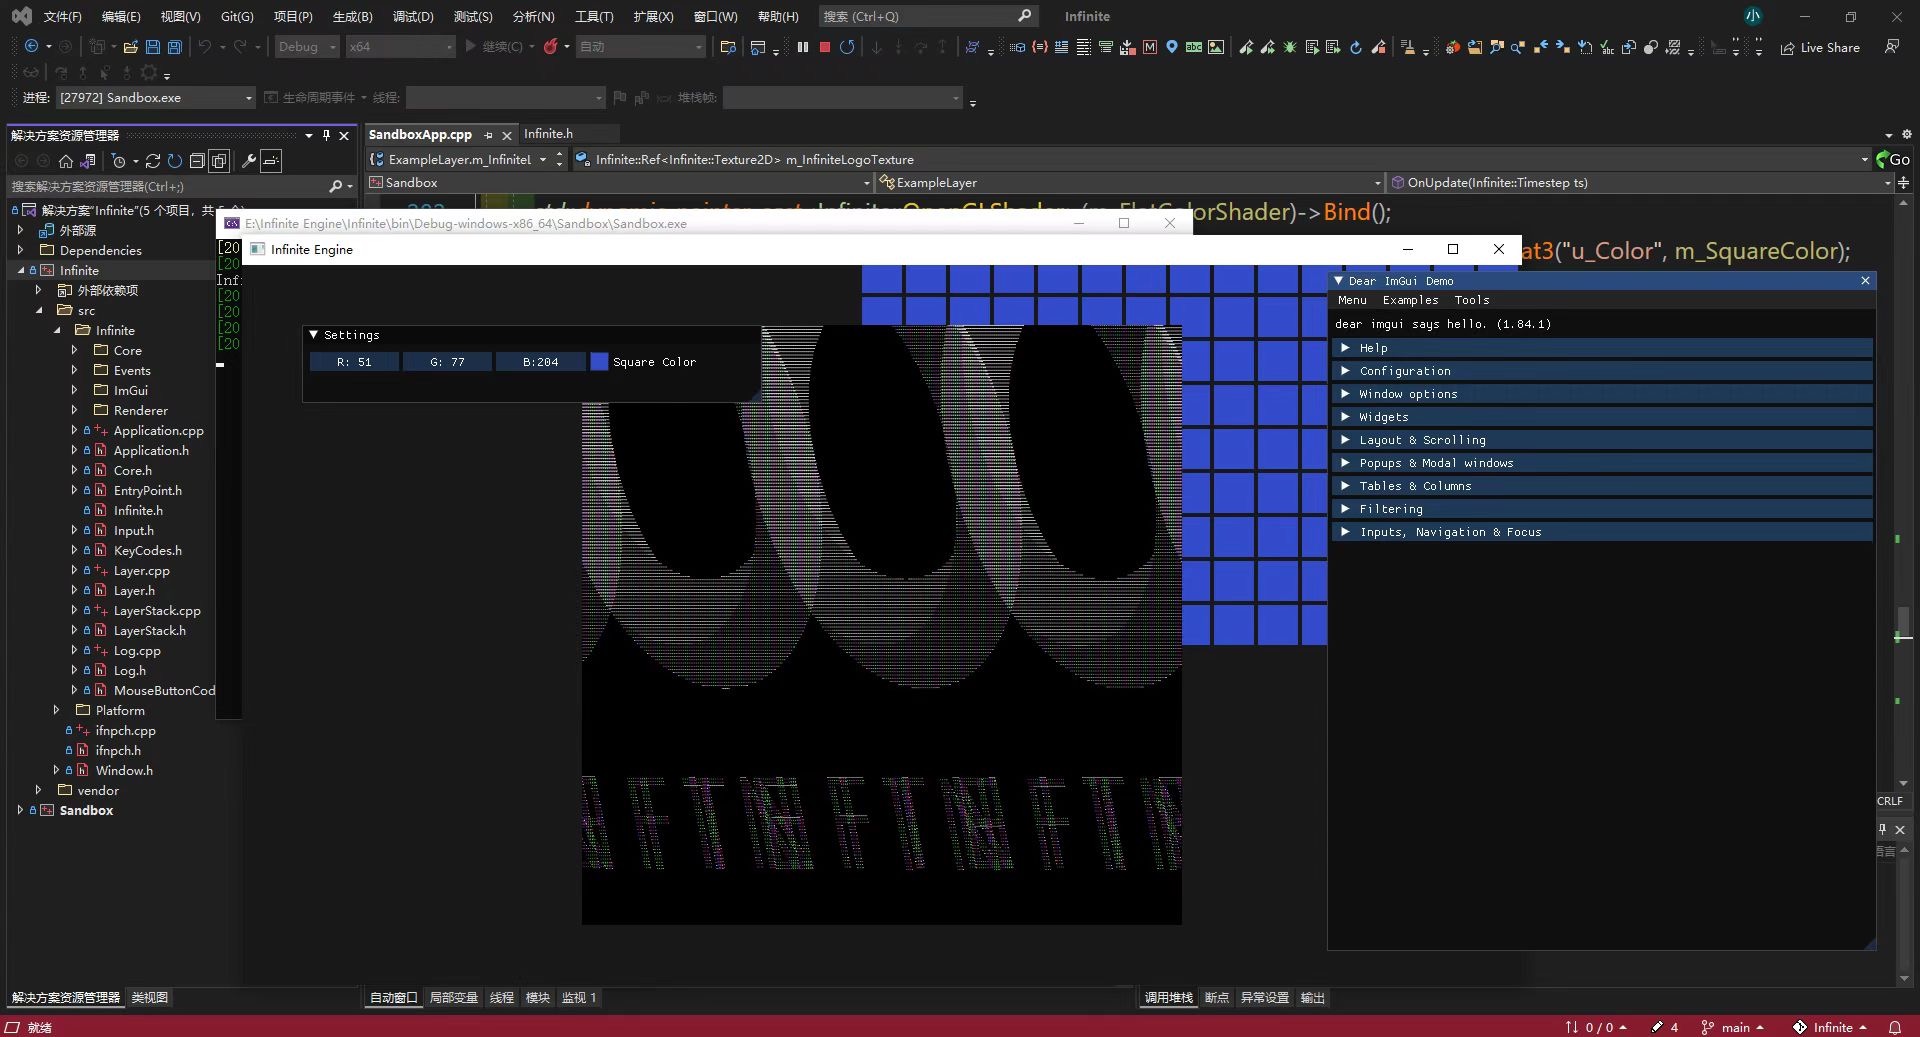This screenshot has width=1920, height=1037.
Task: Toggle Solution Explorer preview selected items button
Action: click(x=271, y=161)
